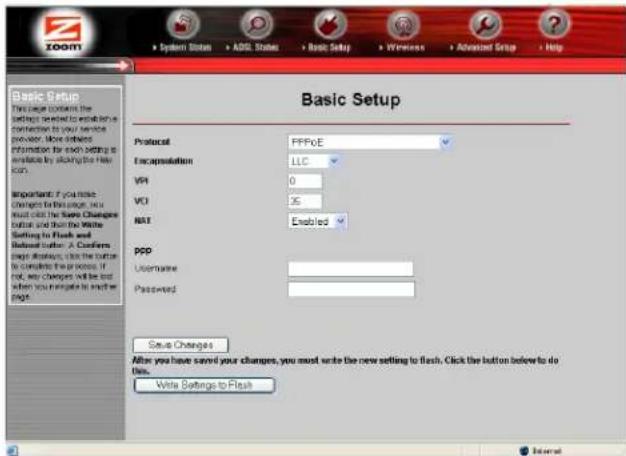Click the PPP section label
626x456 pixels.
143,251
